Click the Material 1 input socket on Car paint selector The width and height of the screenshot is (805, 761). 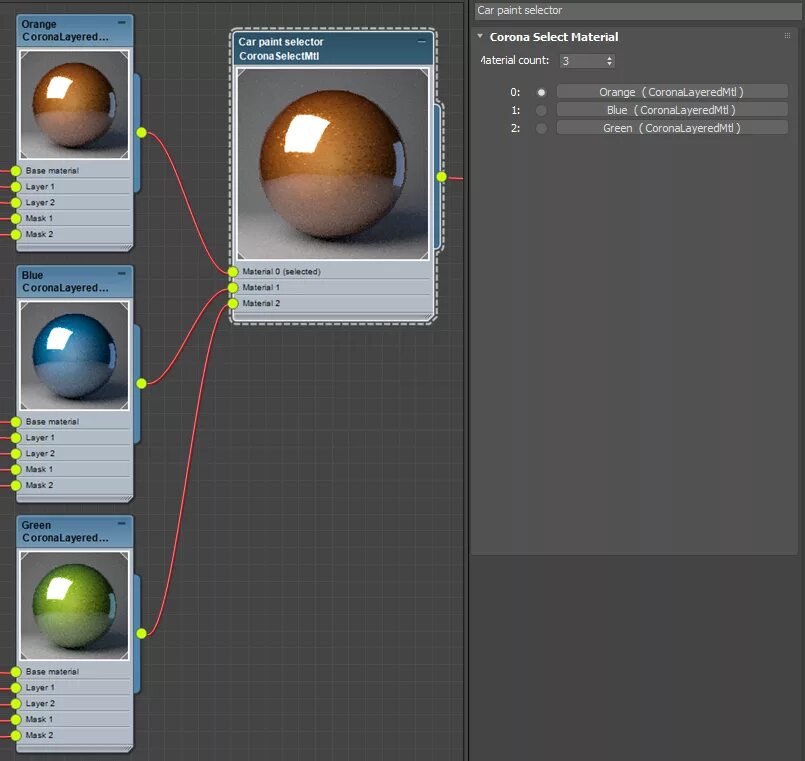[x=233, y=287]
